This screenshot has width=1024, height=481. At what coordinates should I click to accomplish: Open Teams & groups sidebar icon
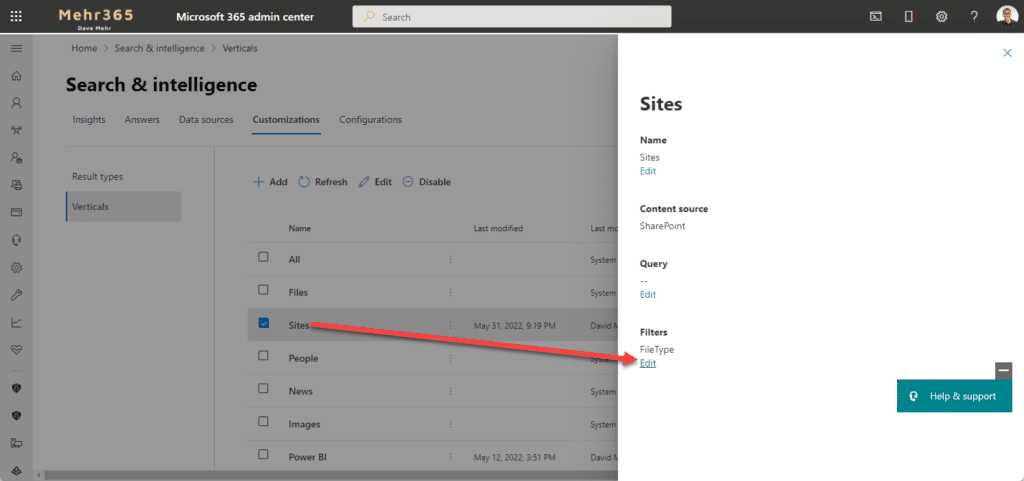coord(16,130)
